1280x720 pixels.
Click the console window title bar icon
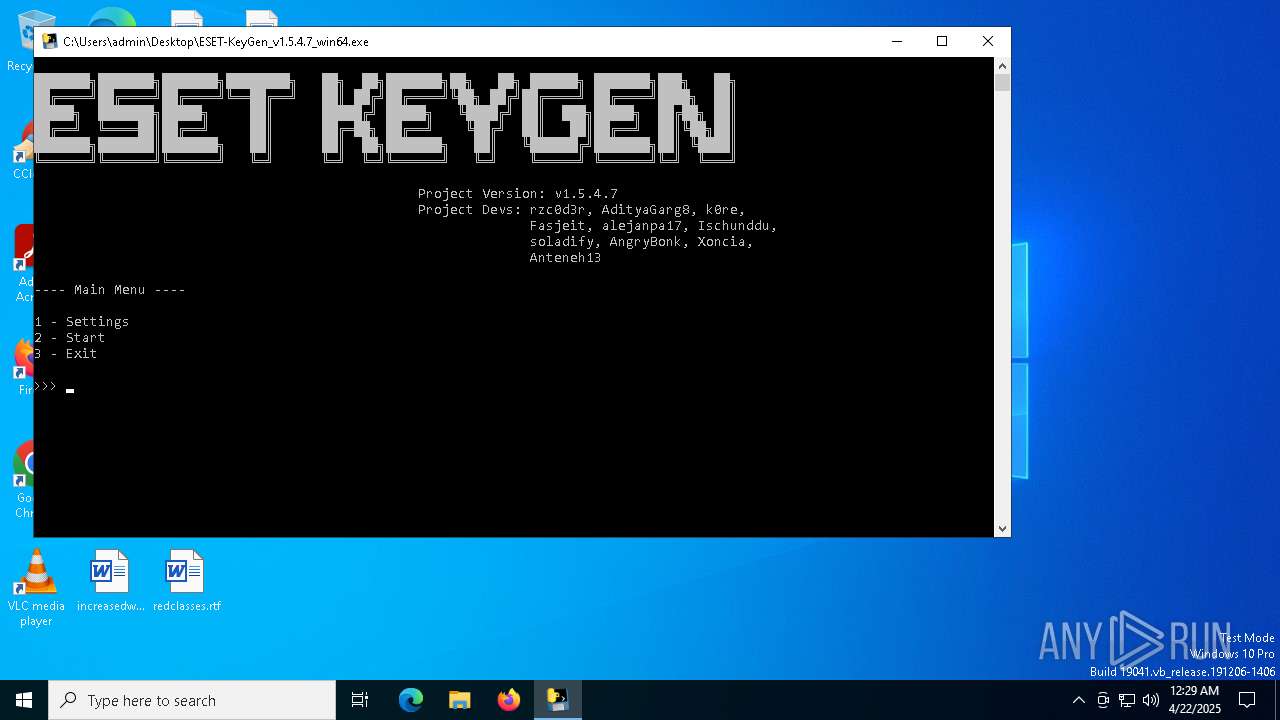(50, 41)
